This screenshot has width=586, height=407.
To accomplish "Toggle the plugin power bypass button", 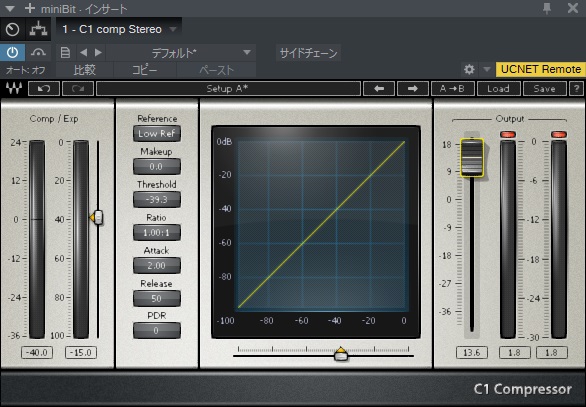I will pyautogui.click(x=12, y=53).
